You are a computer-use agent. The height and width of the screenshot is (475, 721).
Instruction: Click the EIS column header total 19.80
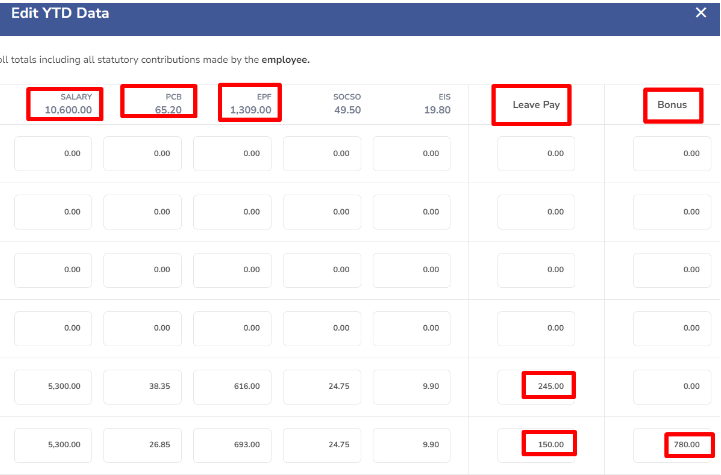click(437, 110)
